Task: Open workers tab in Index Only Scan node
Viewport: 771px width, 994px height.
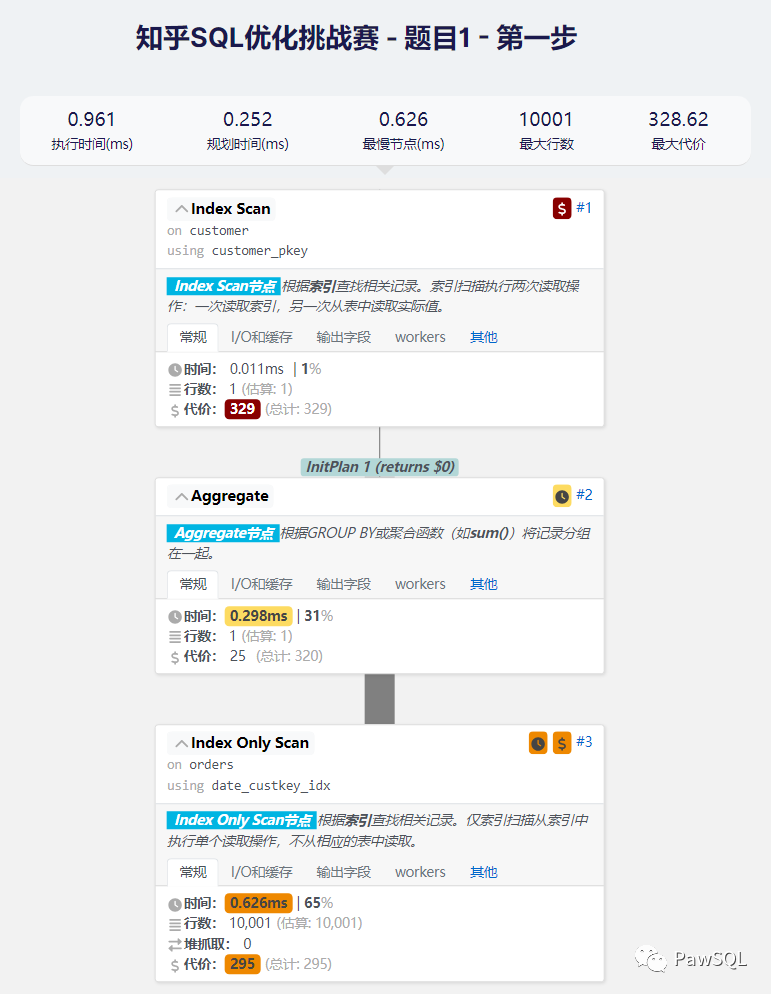Action: pyautogui.click(x=420, y=872)
